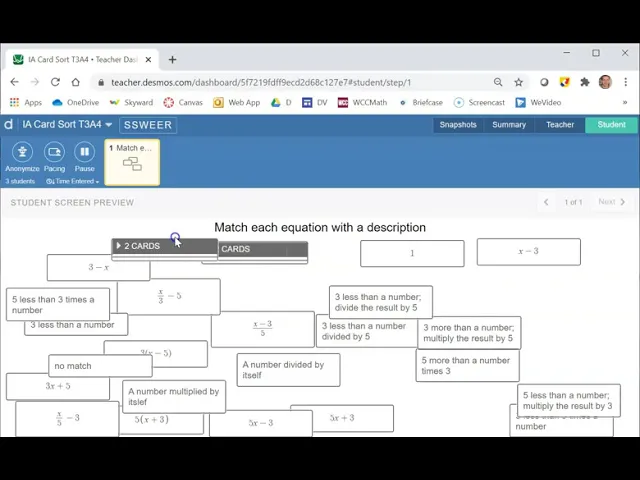Select the card '5 less than 3 times a number'
This screenshot has height=480, width=640.
[58, 304]
